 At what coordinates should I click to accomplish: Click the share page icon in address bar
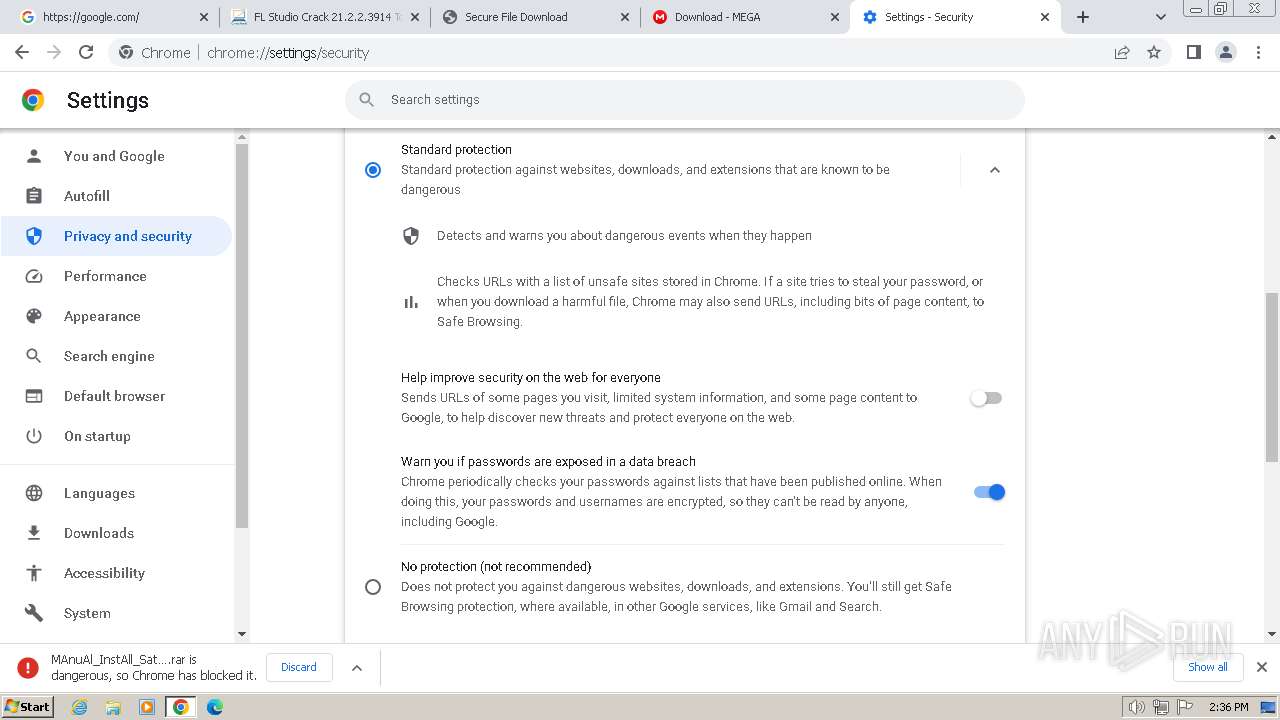pyautogui.click(x=1122, y=53)
